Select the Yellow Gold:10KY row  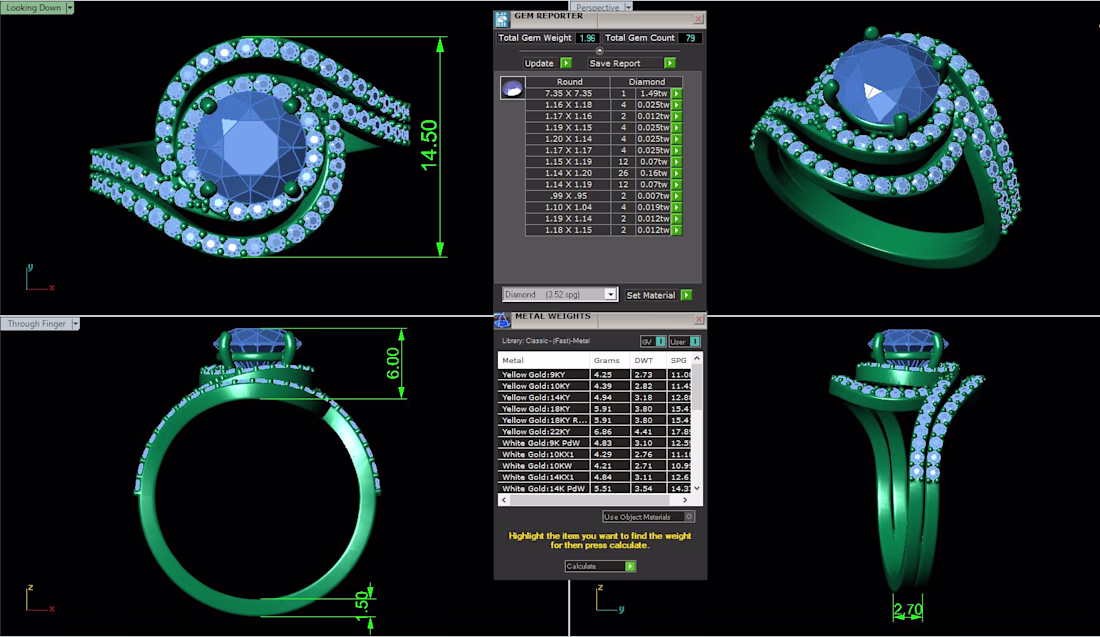(x=595, y=386)
